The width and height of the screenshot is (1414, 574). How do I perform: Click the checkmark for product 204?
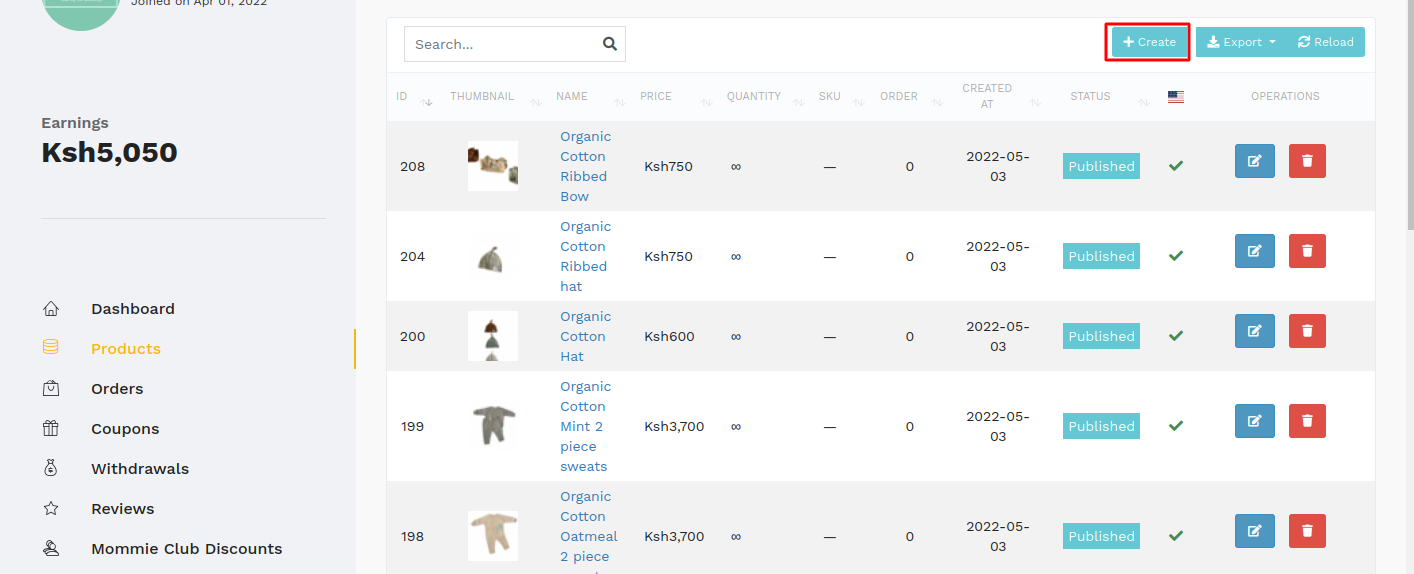(x=1176, y=256)
